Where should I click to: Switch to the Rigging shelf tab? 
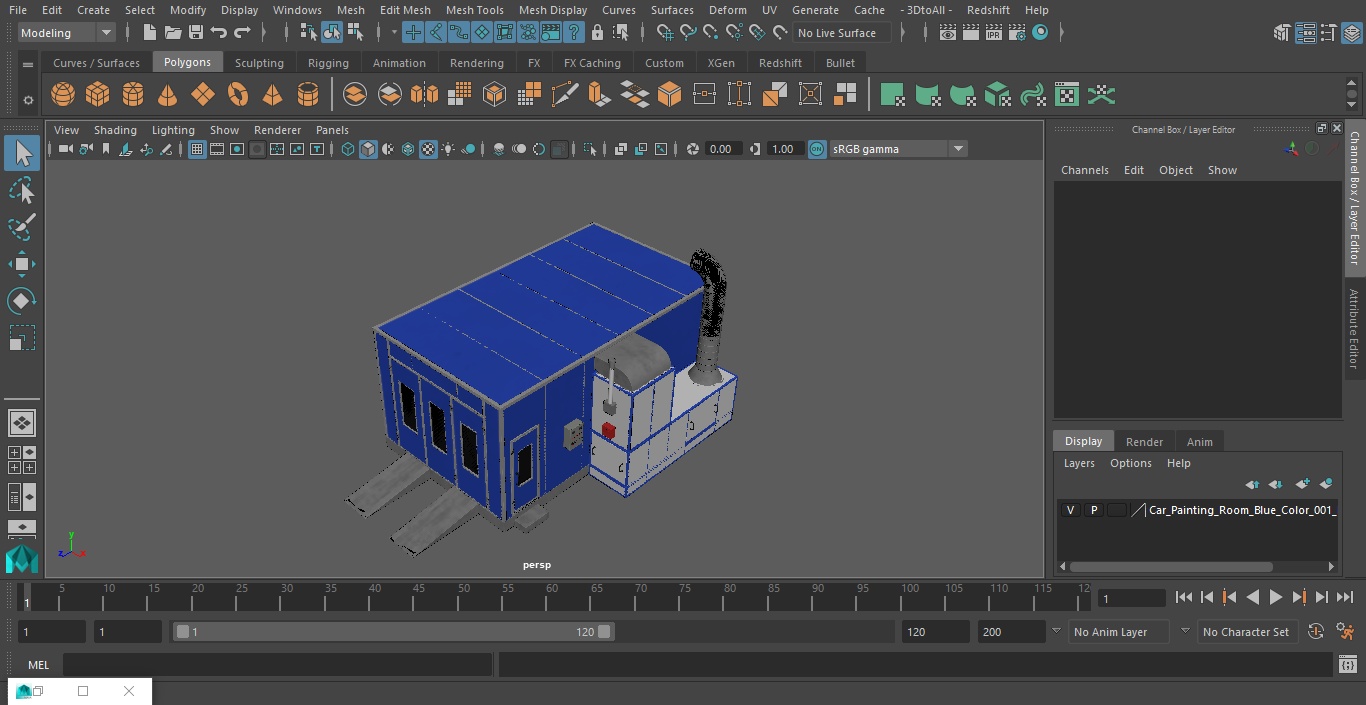click(328, 63)
